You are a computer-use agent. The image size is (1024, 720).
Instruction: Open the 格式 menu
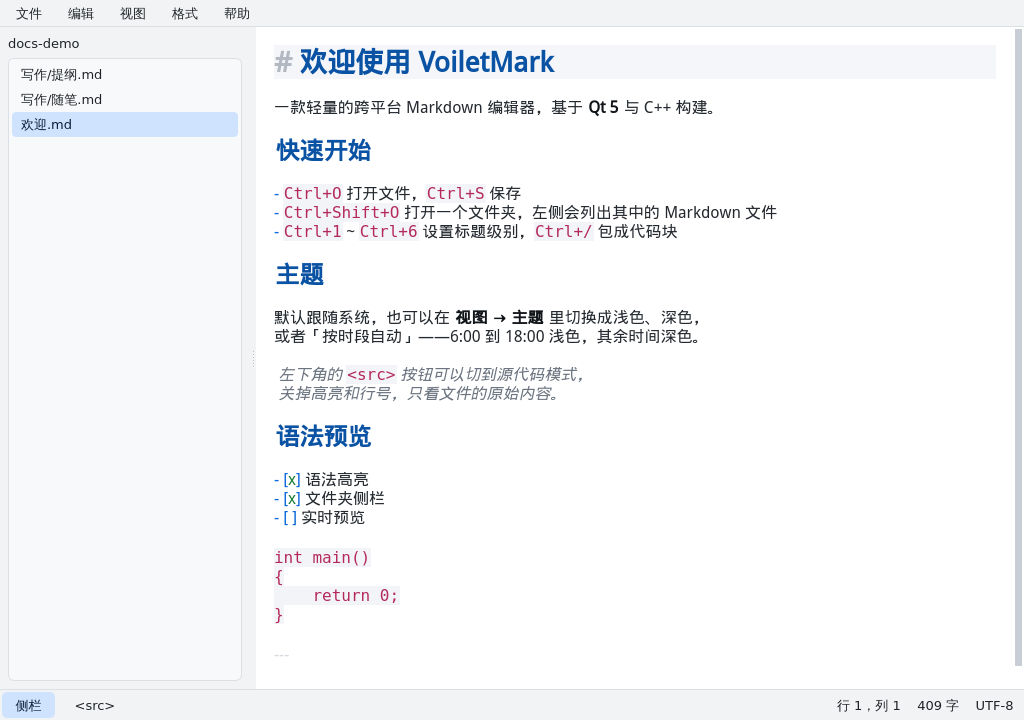(185, 14)
